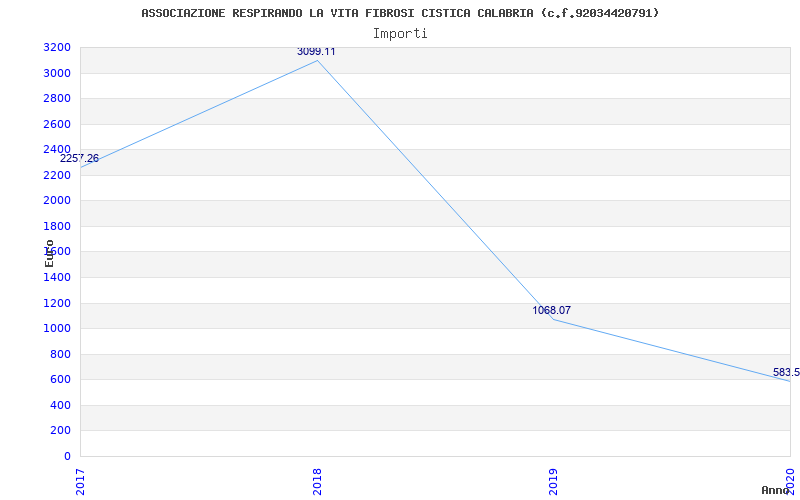Click the 2600 y-axis value

57,124
